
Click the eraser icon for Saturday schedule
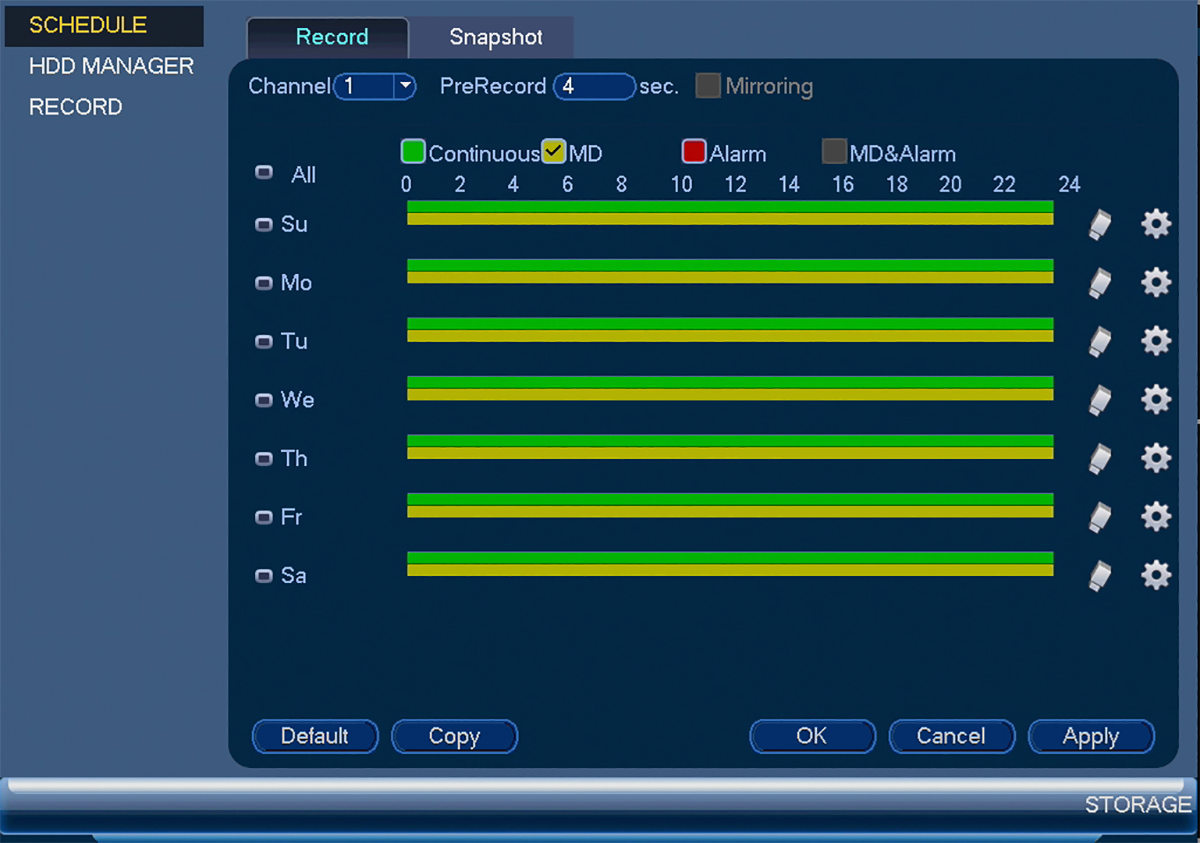pos(1100,576)
